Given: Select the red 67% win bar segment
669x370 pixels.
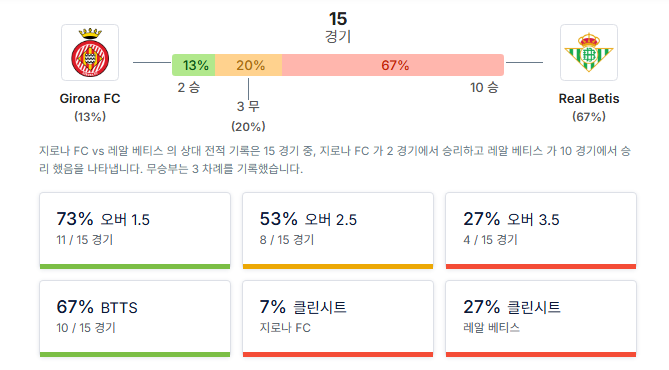Looking at the screenshot, I should tap(393, 65).
